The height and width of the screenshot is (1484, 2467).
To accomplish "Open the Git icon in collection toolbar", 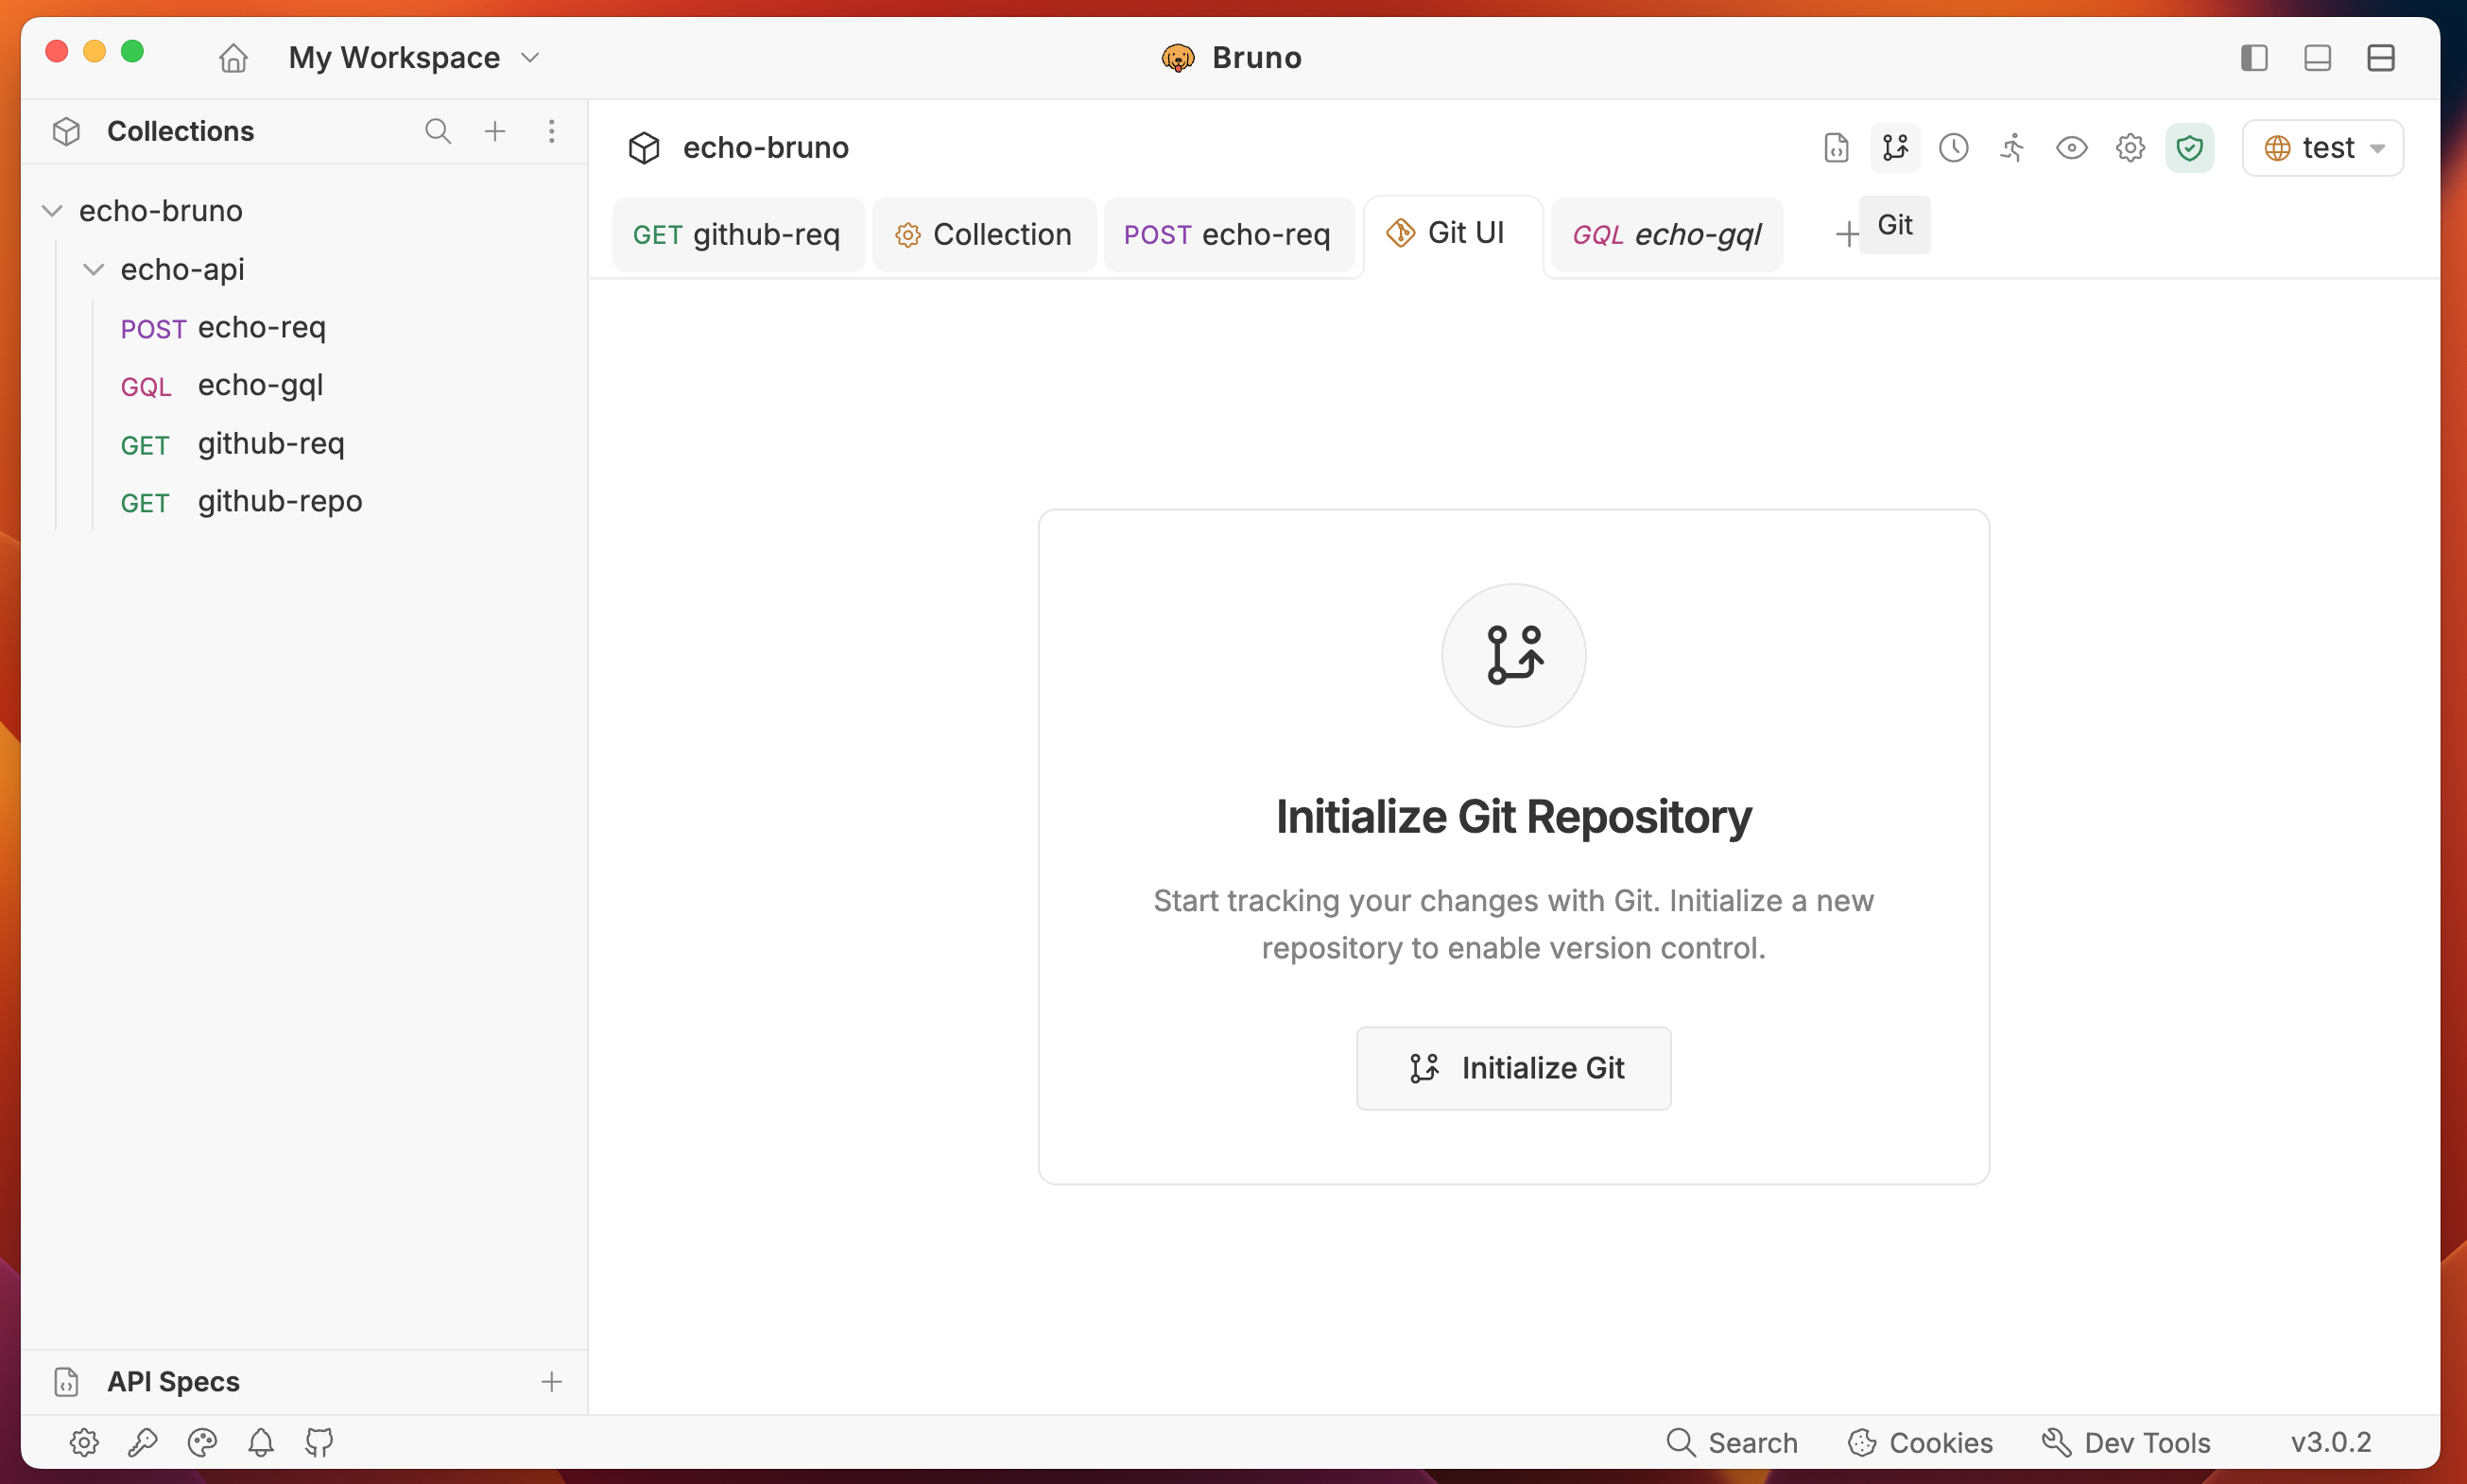I will tap(1894, 148).
